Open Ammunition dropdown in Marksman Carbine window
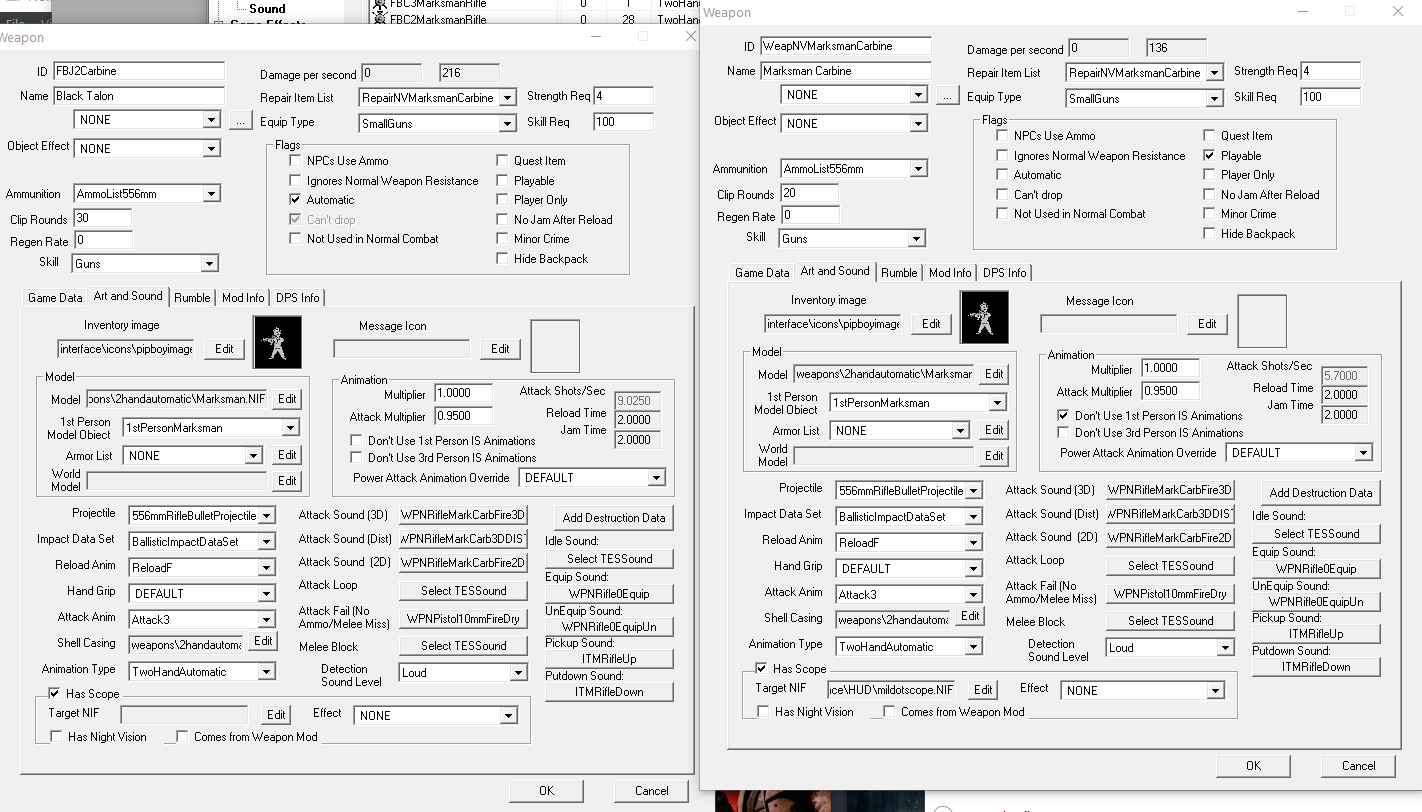 point(918,169)
